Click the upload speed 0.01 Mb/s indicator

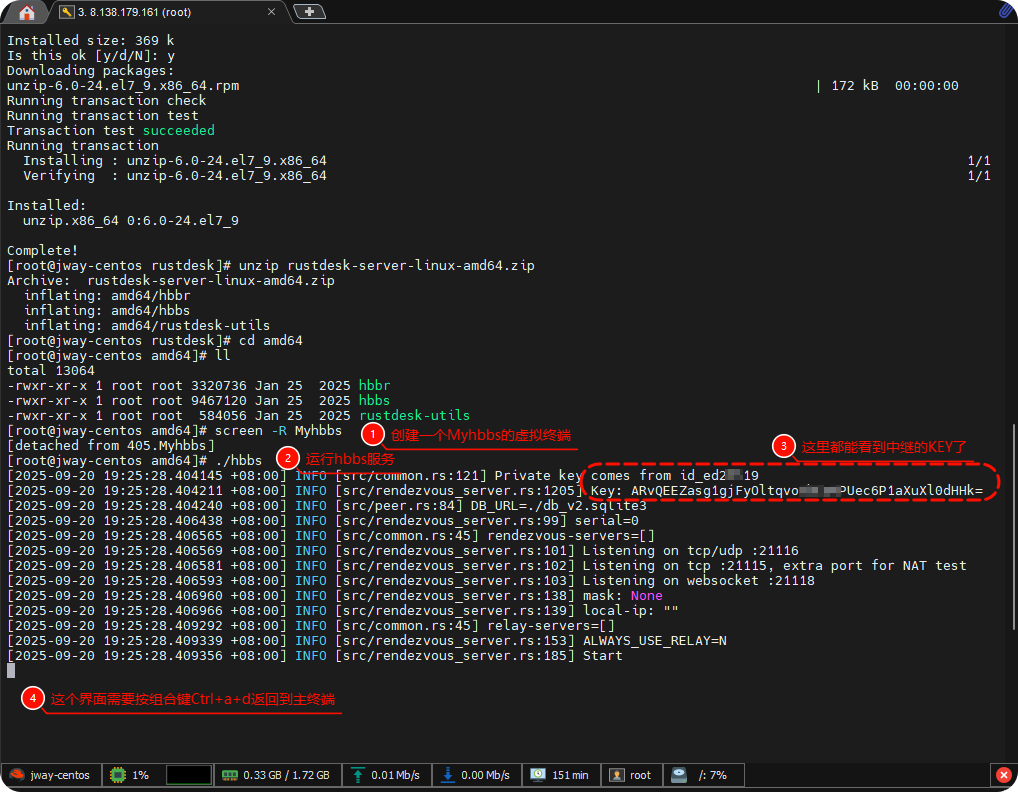point(386,775)
